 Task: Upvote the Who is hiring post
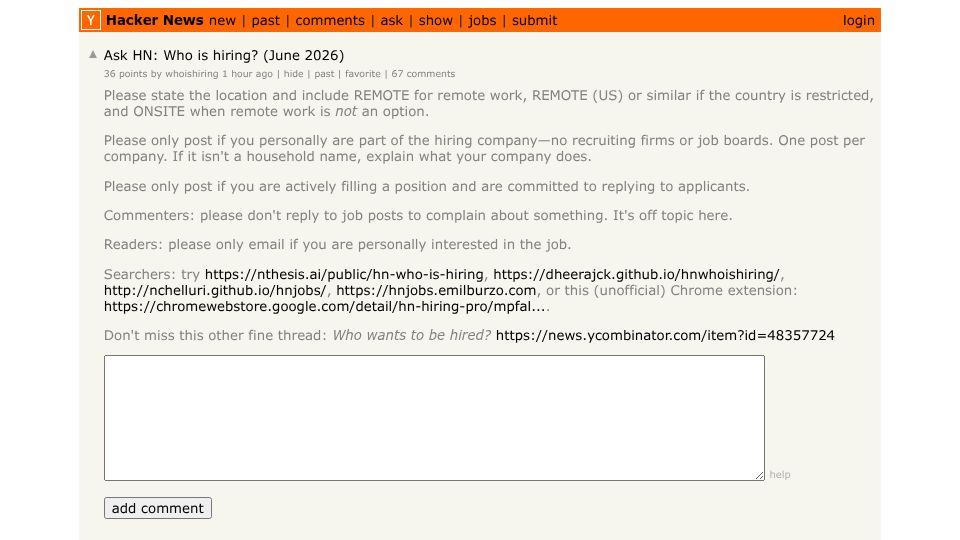tap(93, 54)
